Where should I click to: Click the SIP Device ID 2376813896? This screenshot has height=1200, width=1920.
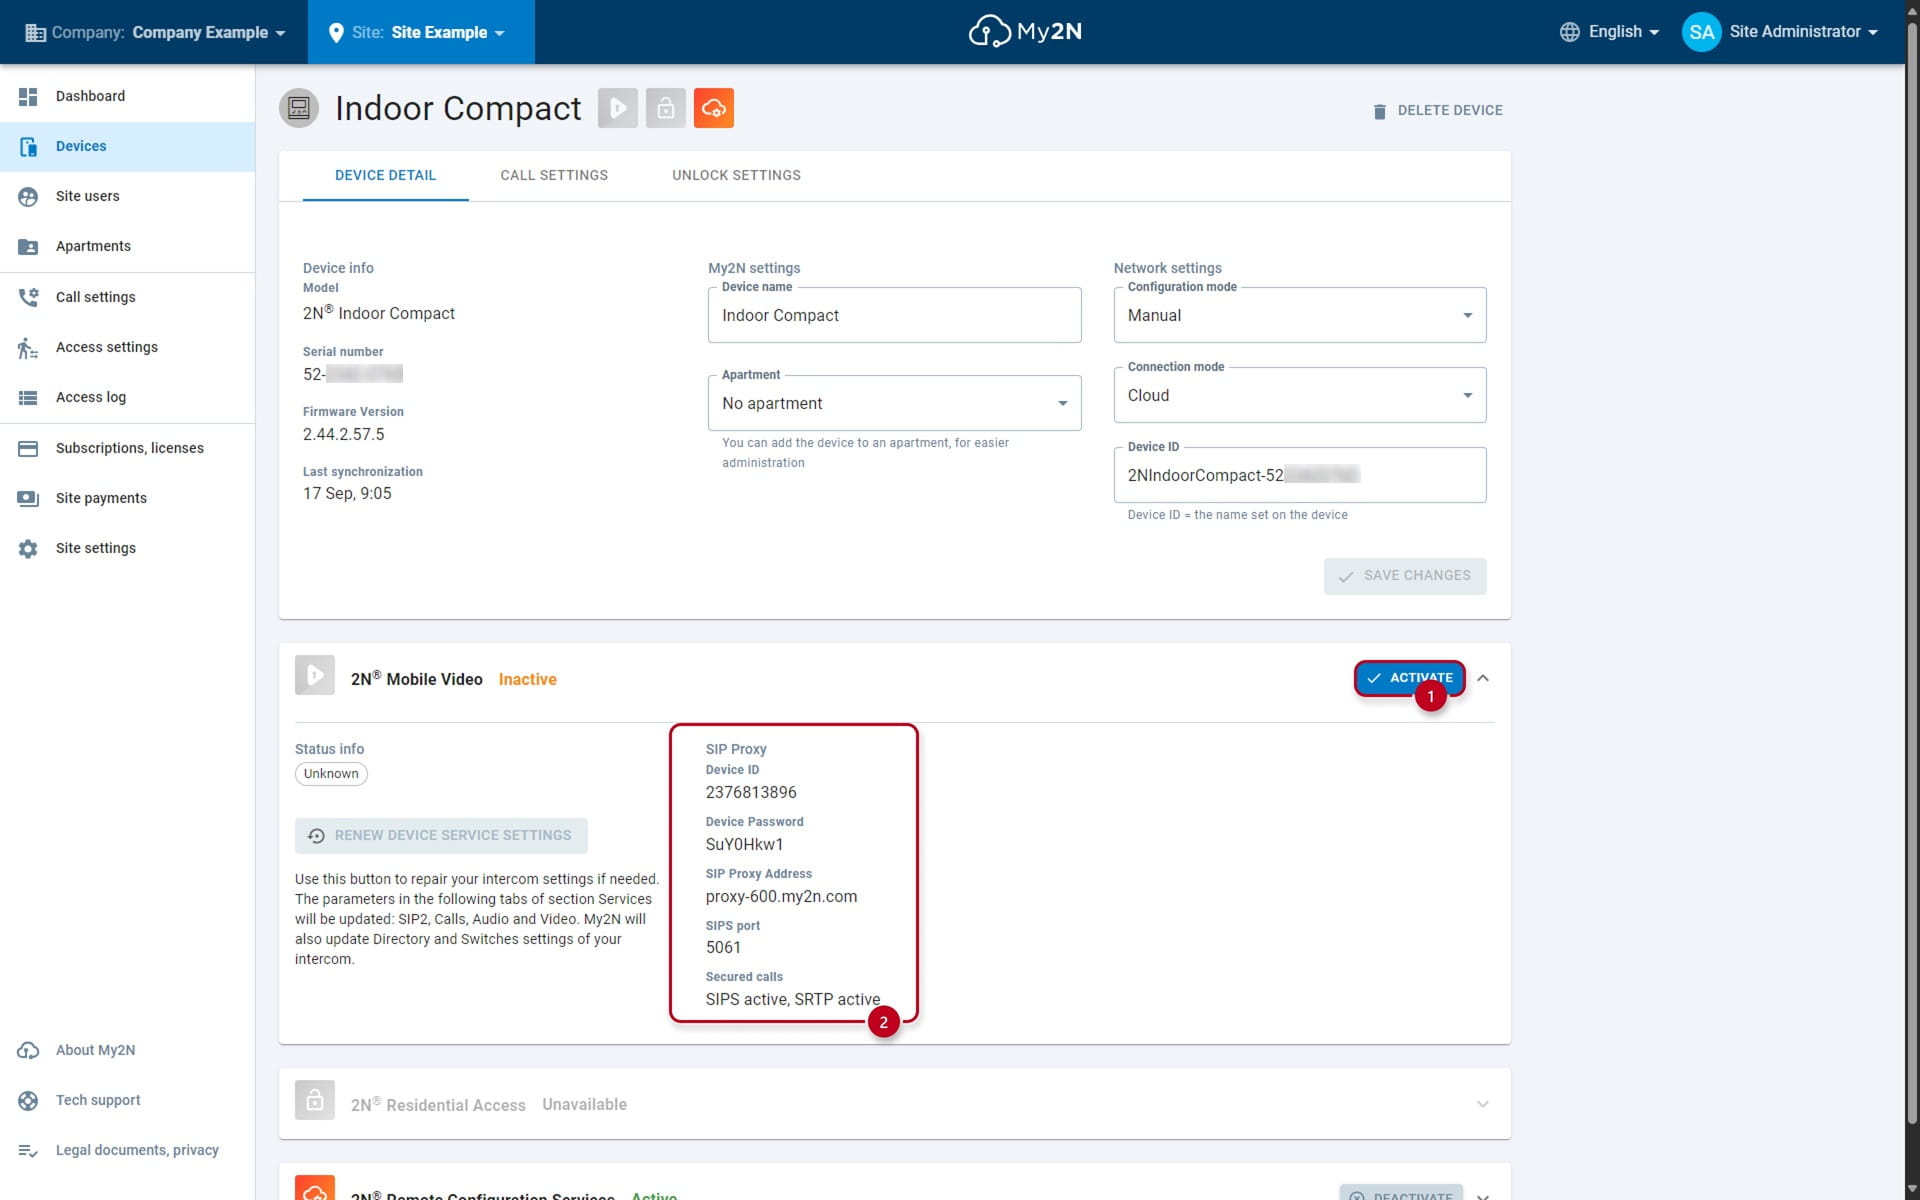click(x=751, y=792)
